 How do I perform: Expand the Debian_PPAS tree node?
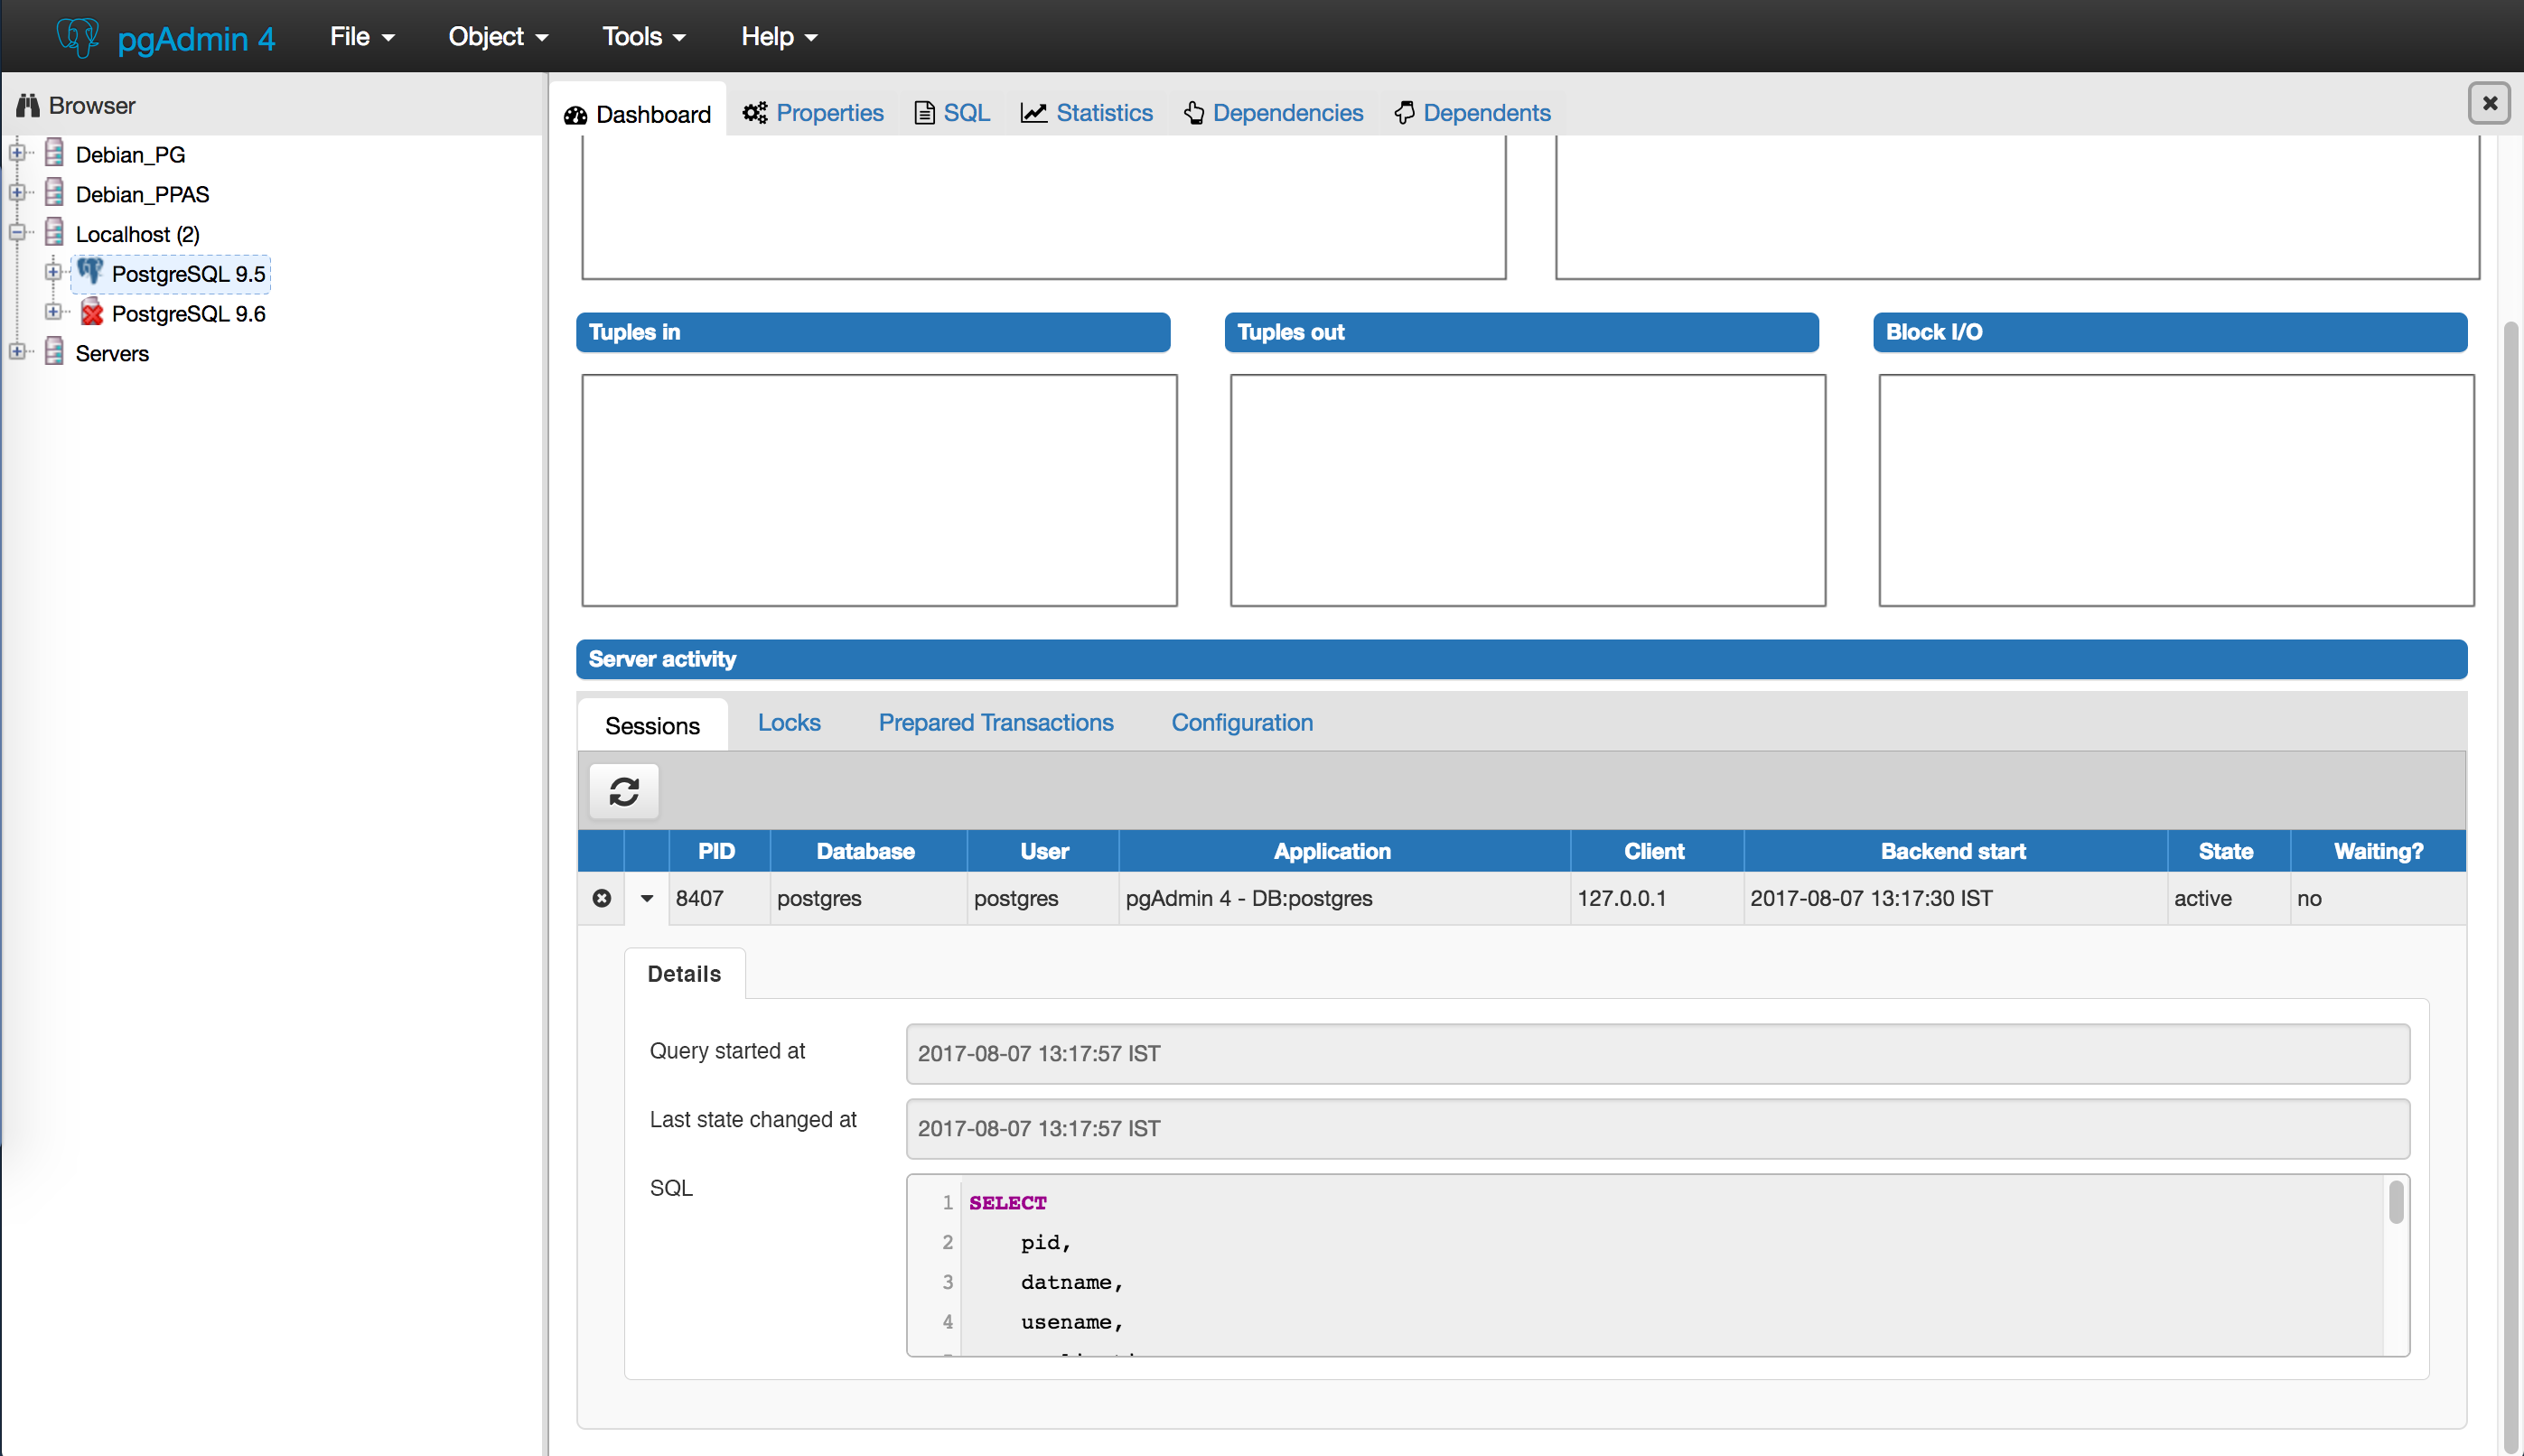pos(17,192)
